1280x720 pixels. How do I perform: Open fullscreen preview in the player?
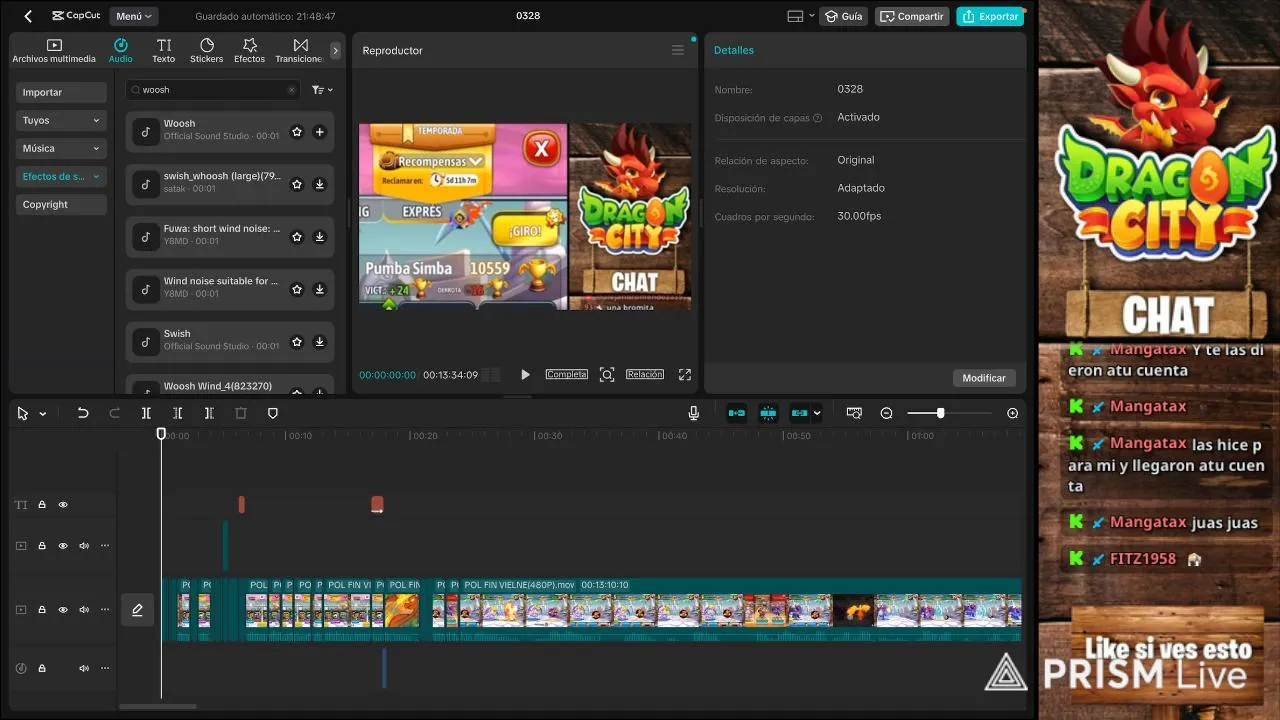[x=685, y=374]
